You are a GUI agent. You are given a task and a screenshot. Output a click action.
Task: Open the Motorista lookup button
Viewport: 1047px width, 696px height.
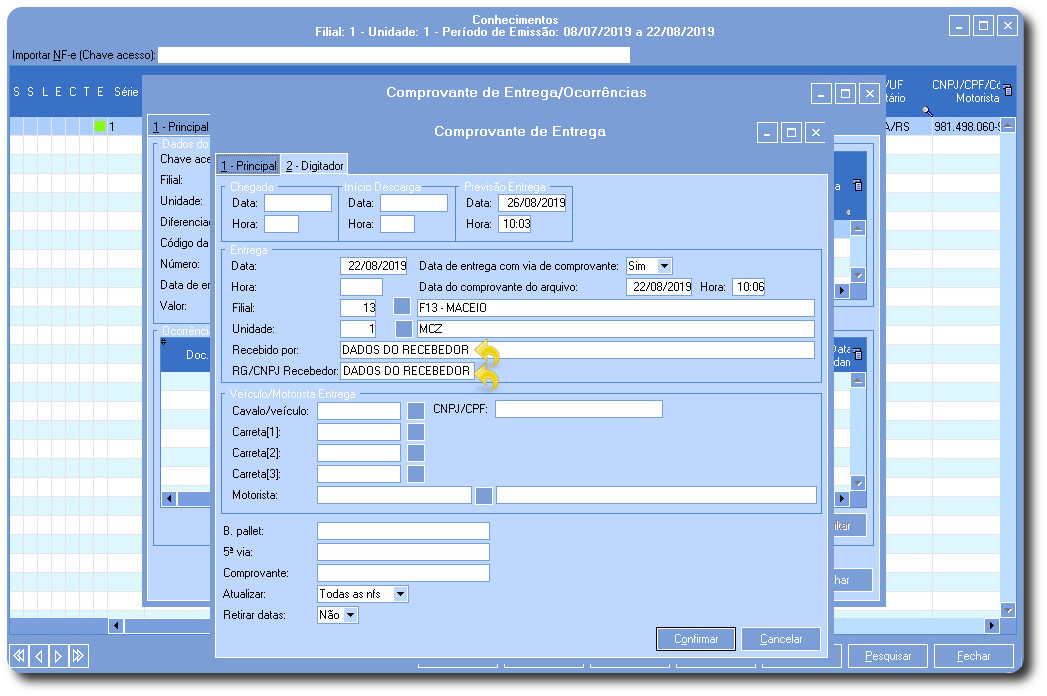click(484, 495)
